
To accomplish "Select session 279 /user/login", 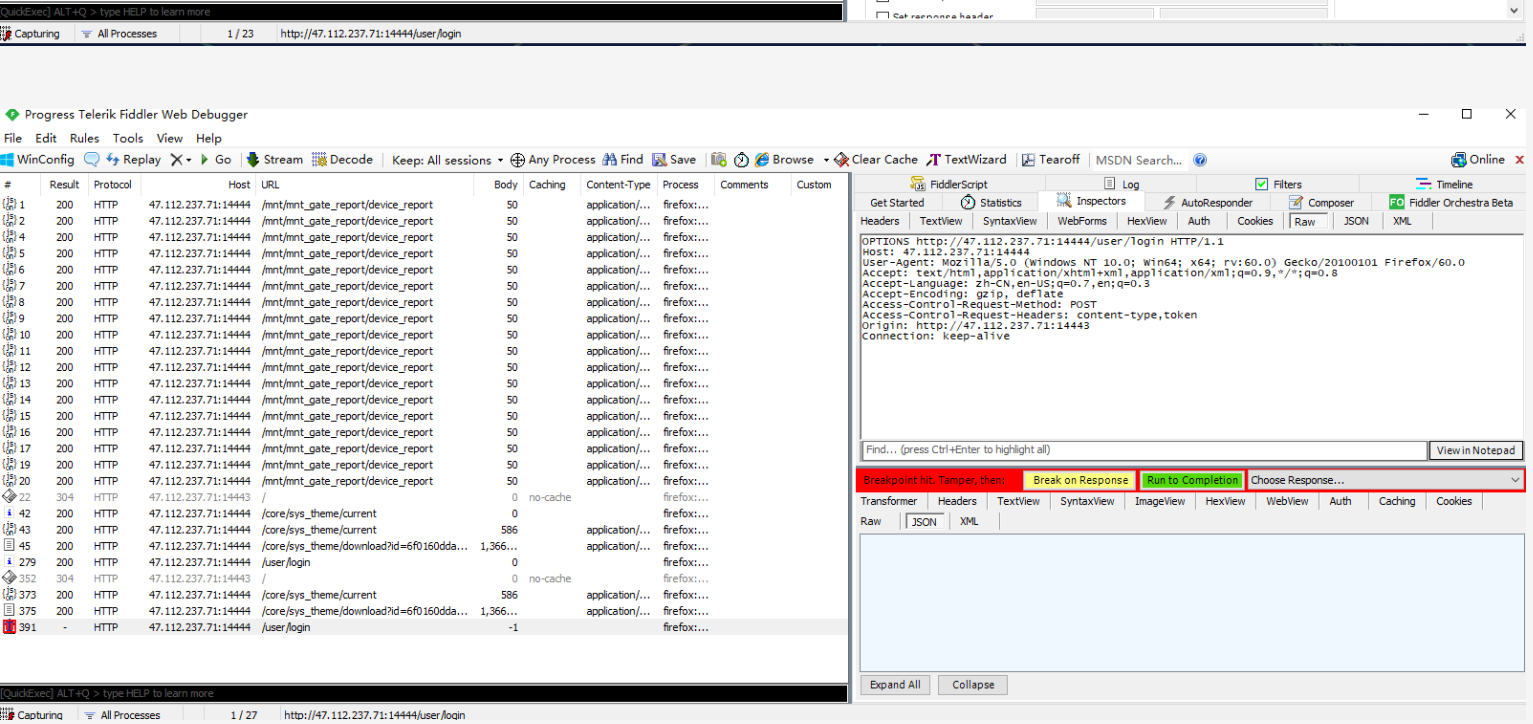I will point(424,562).
